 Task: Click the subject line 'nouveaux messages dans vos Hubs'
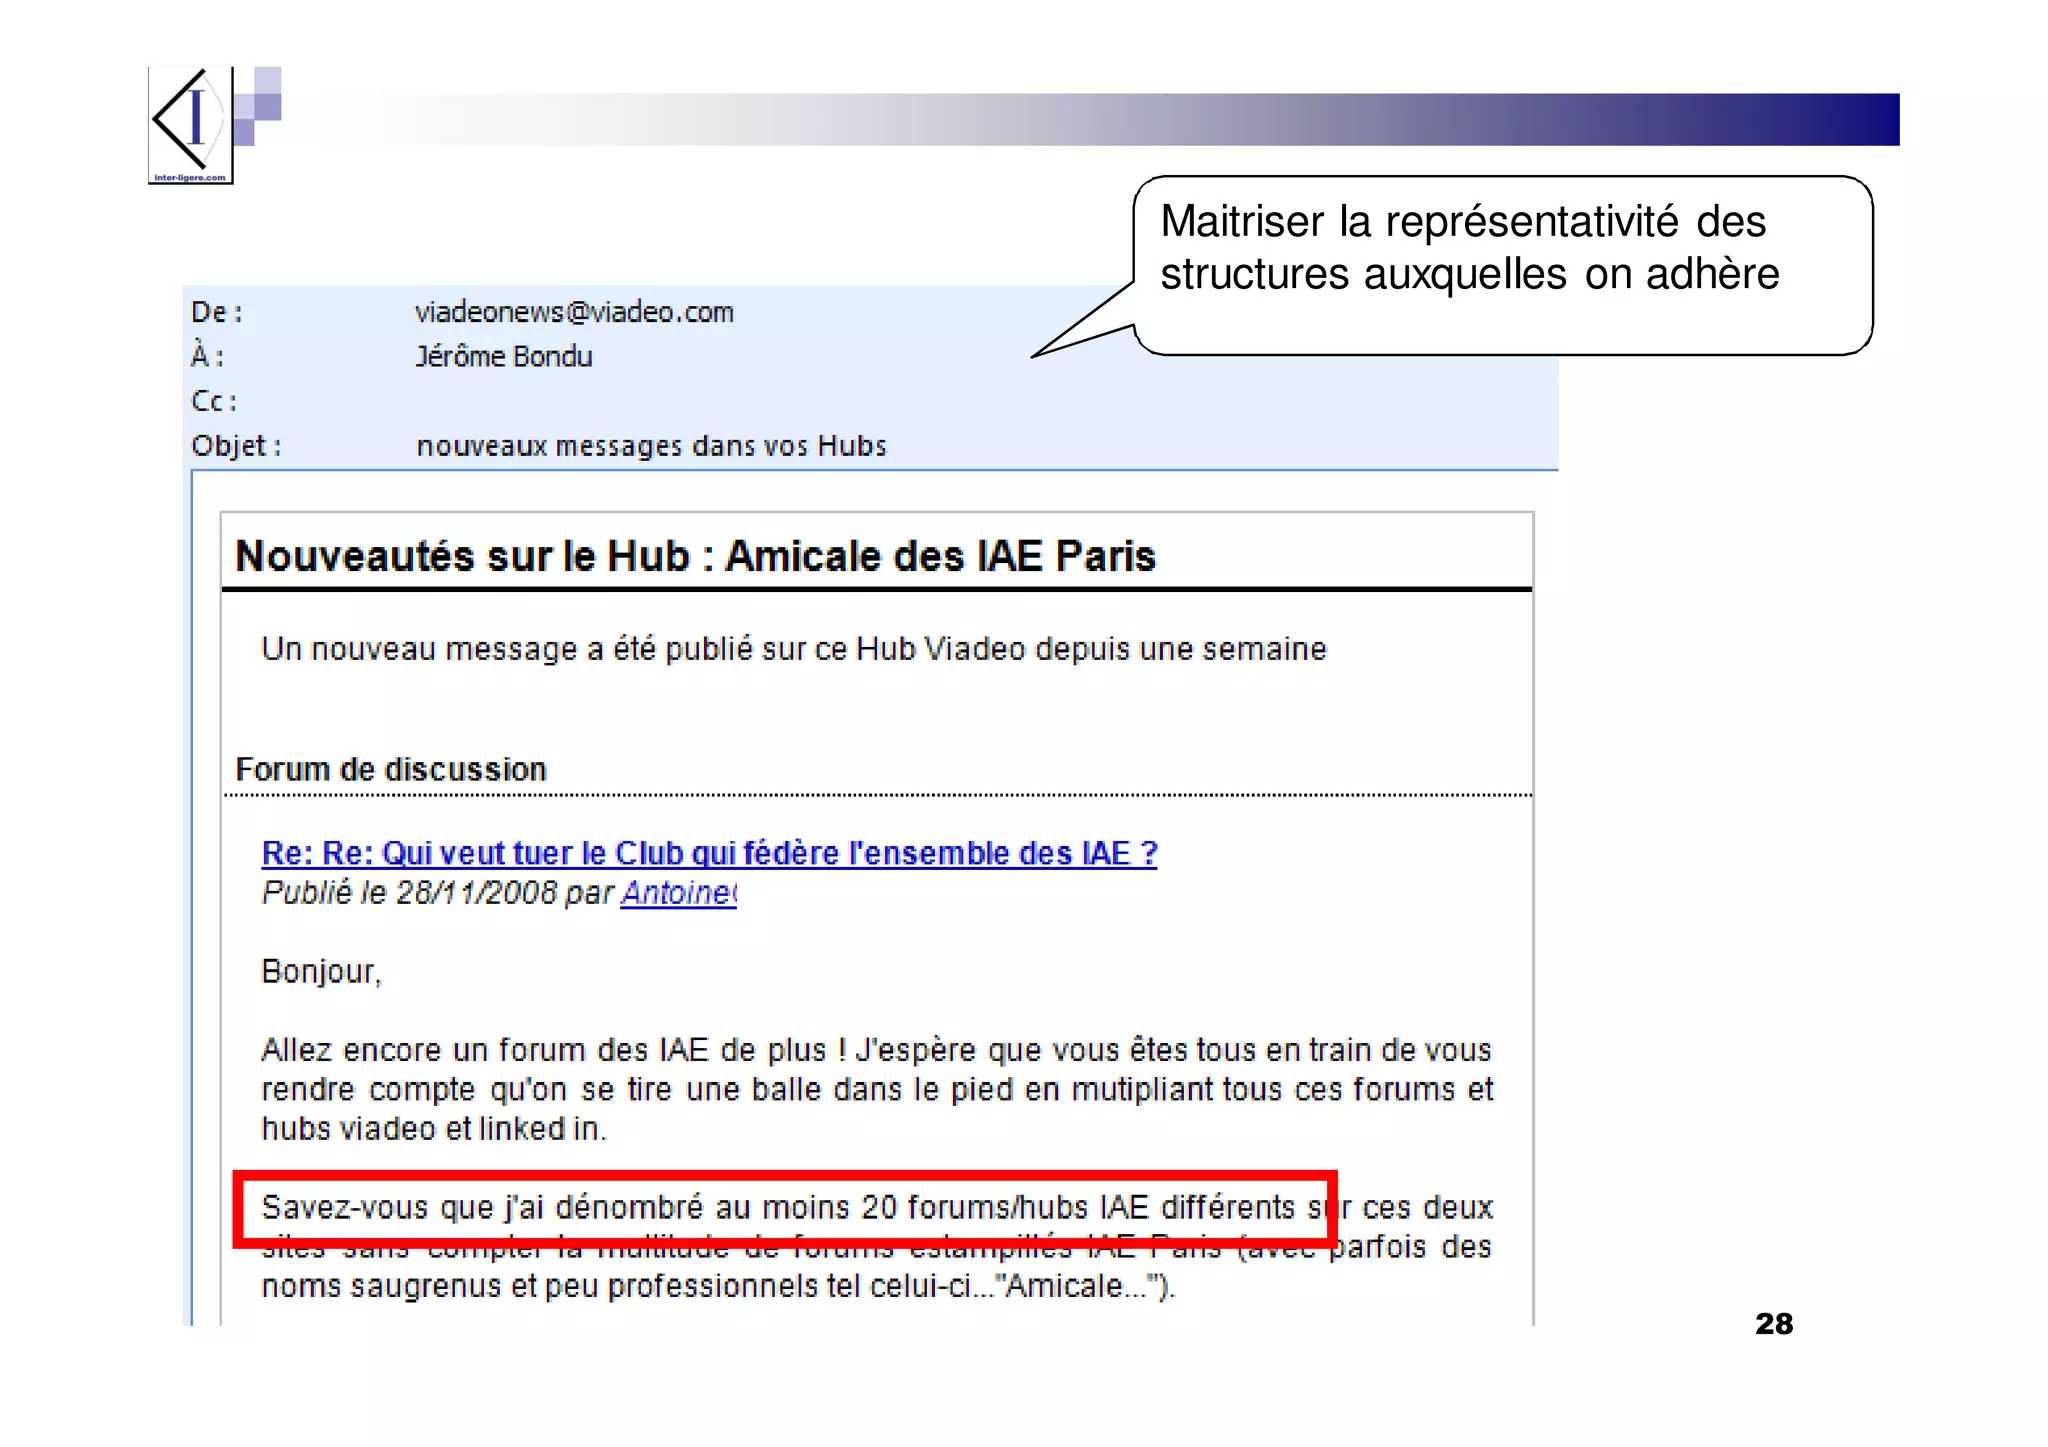point(651,446)
